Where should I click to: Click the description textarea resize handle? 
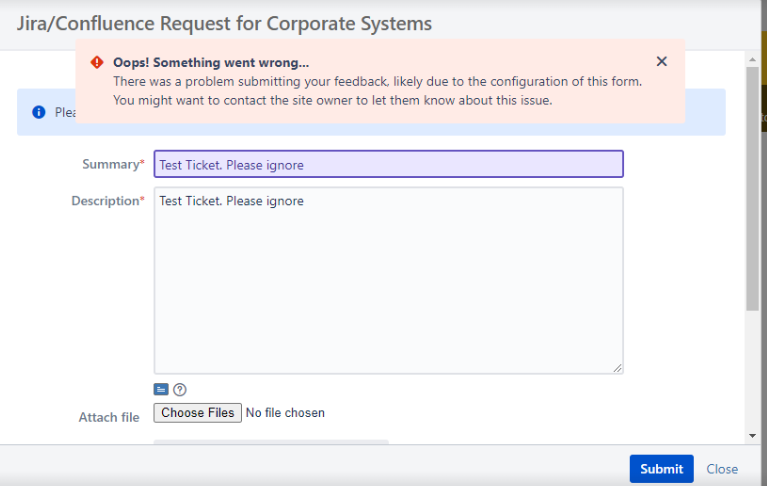pos(617,368)
